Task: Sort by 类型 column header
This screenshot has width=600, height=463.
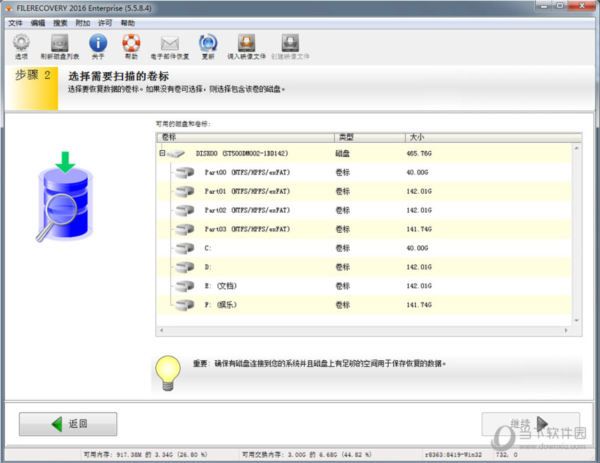Action: [x=370, y=137]
